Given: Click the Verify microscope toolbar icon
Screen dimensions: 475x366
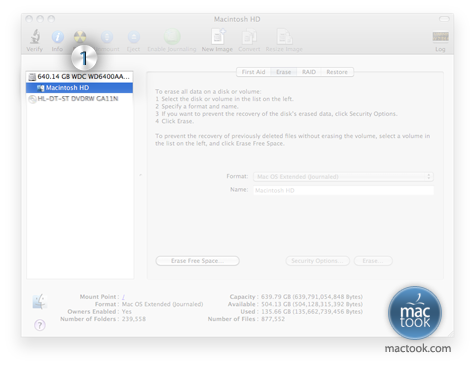Looking at the screenshot, I should (35, 37).
